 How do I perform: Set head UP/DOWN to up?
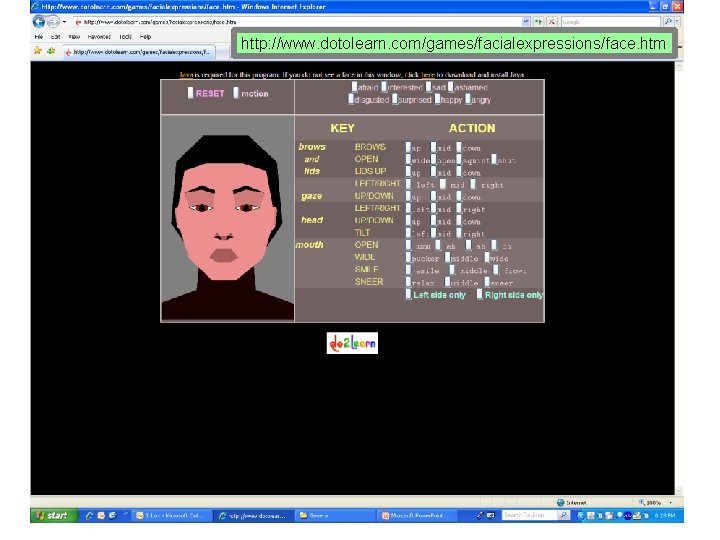coord(408,220)
